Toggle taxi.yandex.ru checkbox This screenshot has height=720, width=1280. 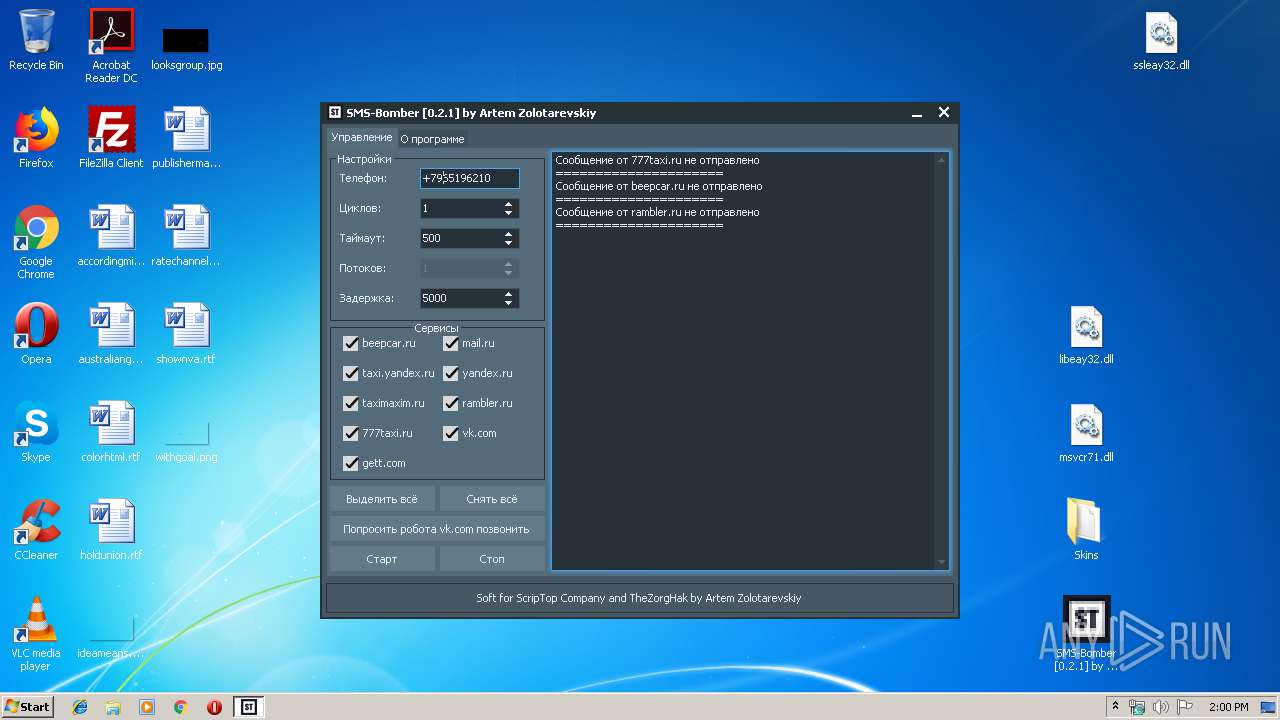coord(351,373)
